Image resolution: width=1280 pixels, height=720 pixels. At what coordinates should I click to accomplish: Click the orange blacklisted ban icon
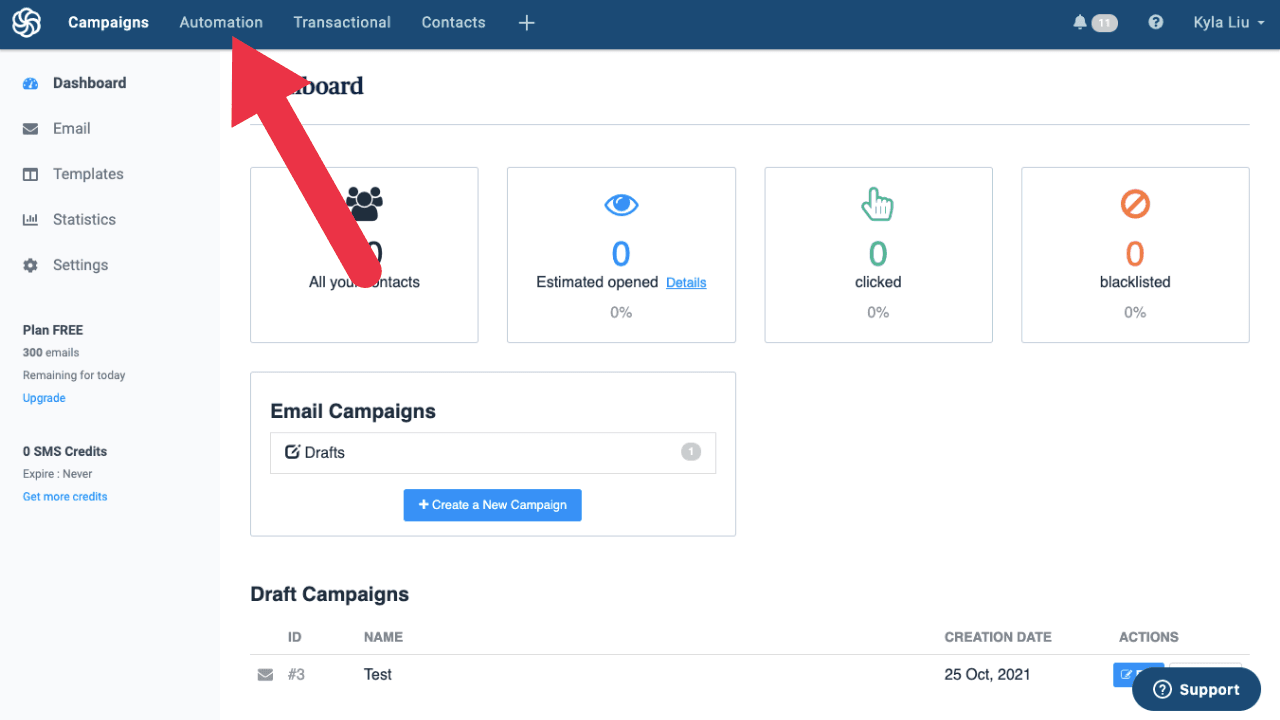1135,205
